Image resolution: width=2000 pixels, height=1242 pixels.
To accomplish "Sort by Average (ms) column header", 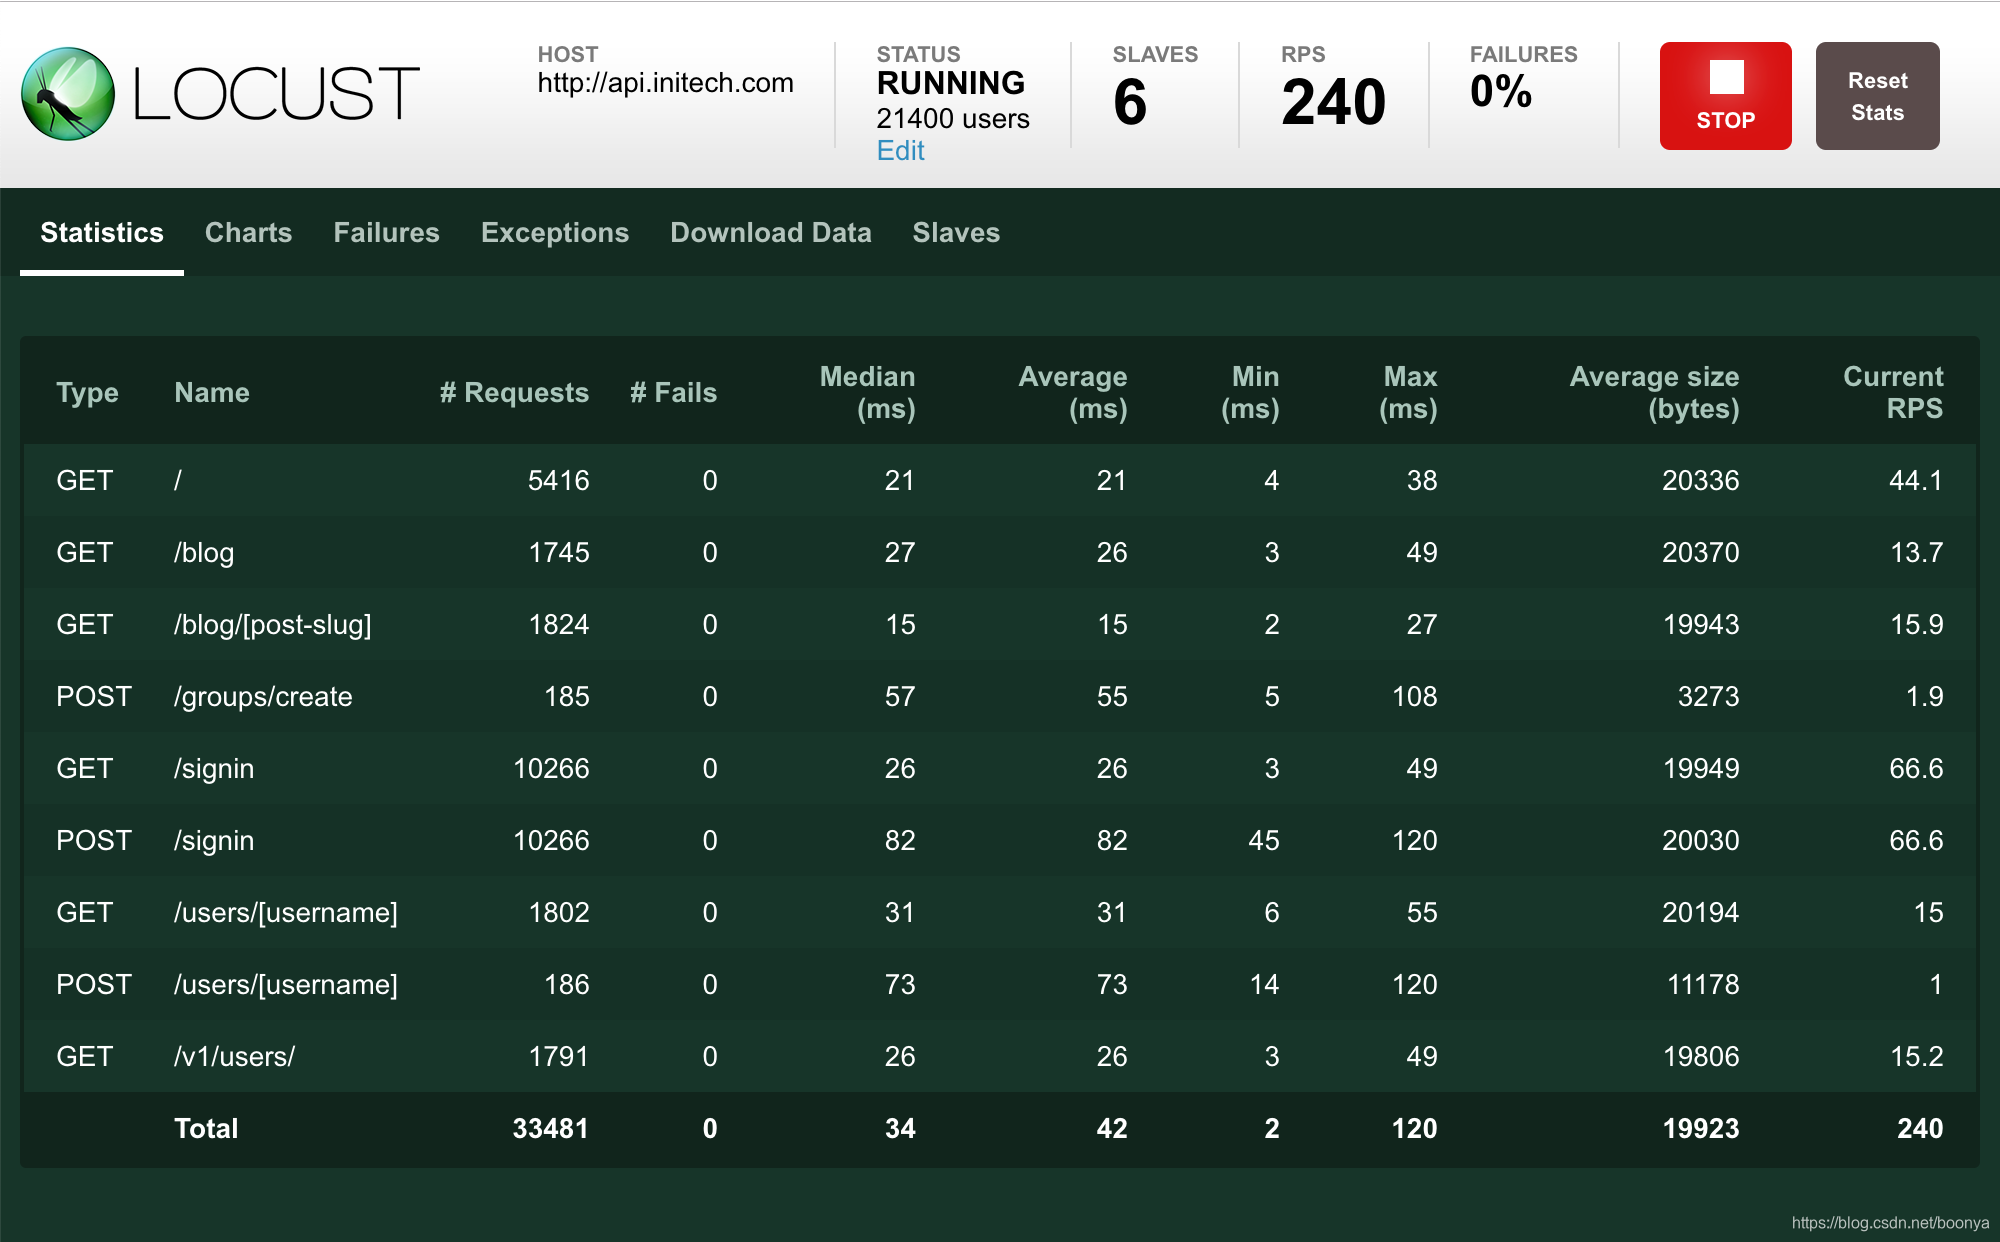I will pyautogui.click(x=1073, y=393).
